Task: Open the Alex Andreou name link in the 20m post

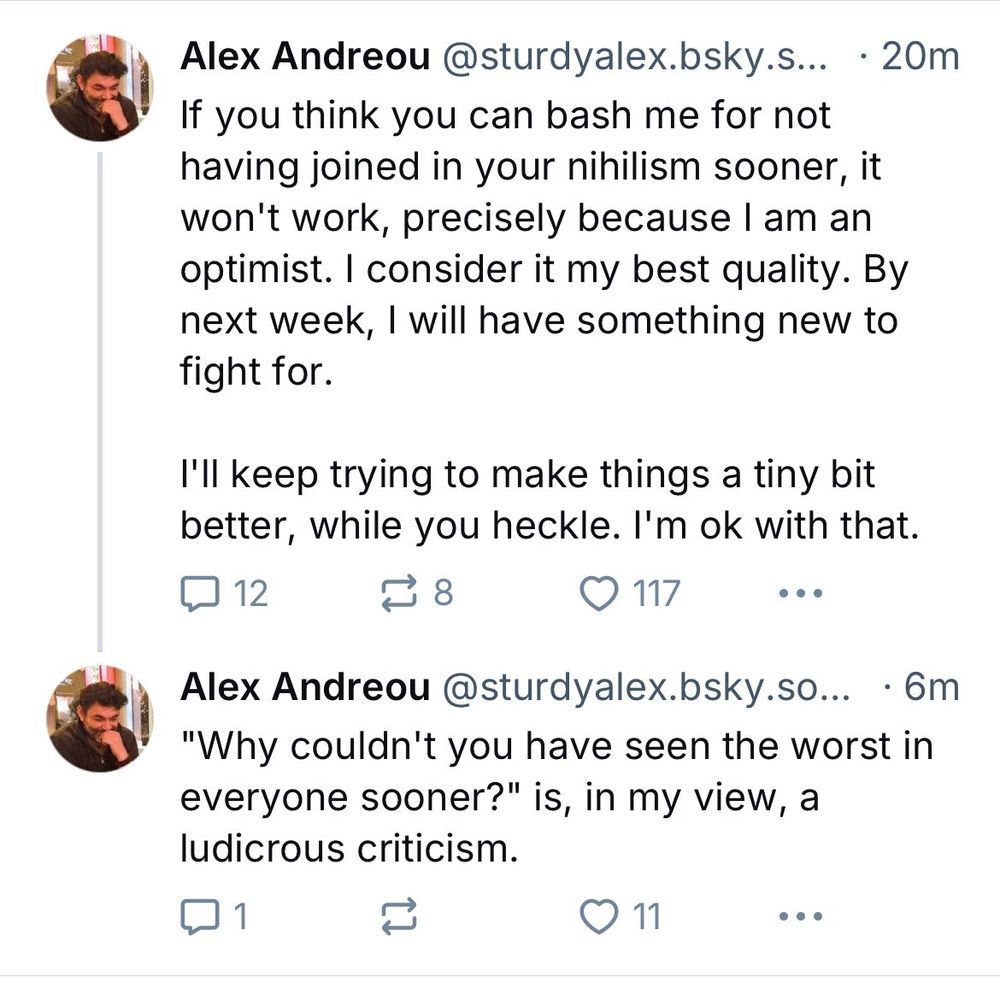Action: 304,58
